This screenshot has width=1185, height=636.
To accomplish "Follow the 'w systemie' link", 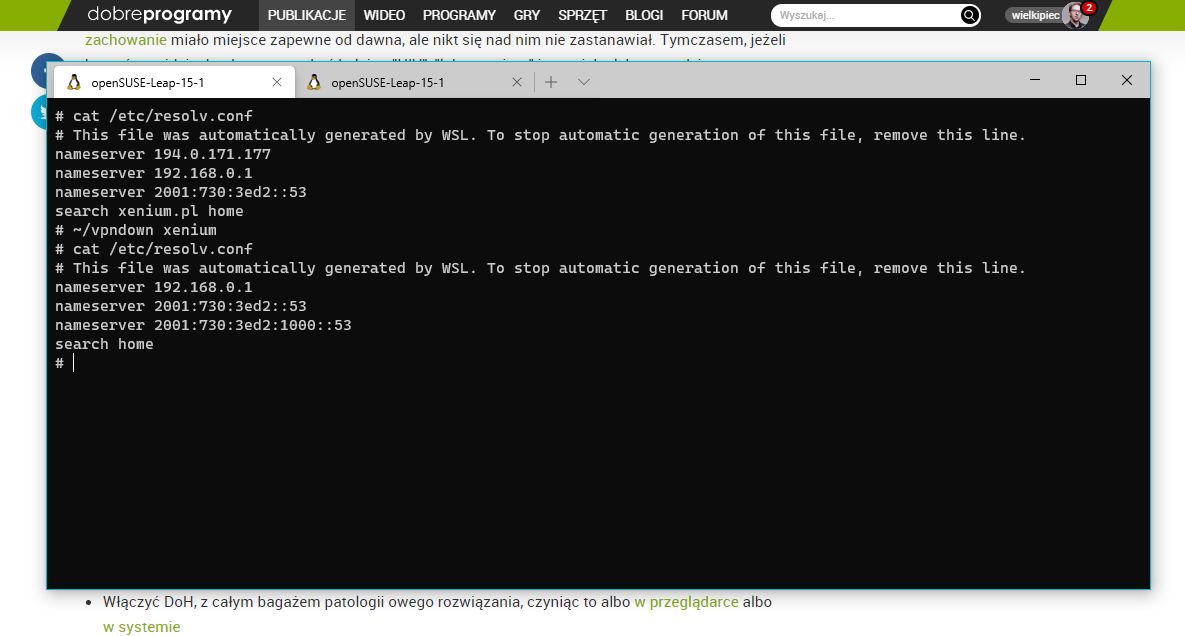I will (x=141, y=627).
